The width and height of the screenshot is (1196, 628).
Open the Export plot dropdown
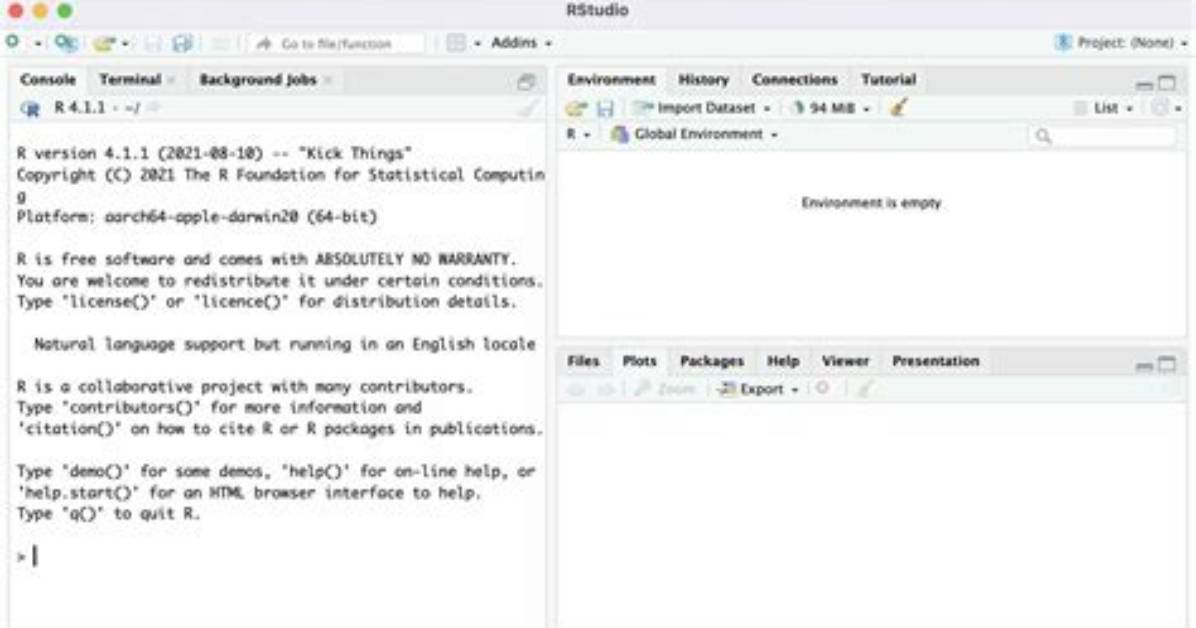click(758, 389)
